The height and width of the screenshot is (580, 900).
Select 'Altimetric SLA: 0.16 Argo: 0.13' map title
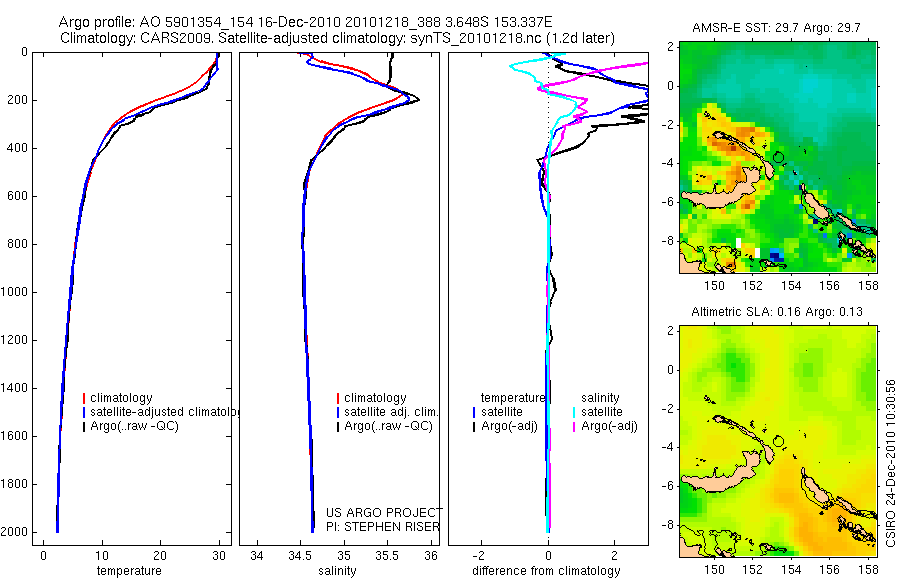(777, 312)
